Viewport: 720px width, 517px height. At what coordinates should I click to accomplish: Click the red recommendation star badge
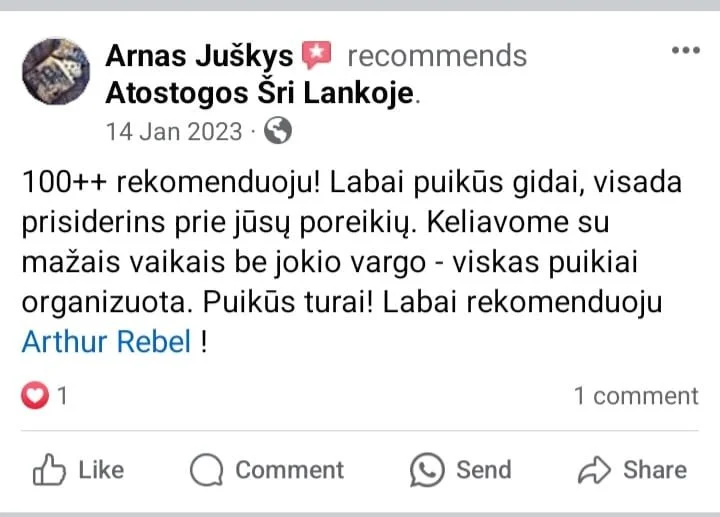(316, 55)
